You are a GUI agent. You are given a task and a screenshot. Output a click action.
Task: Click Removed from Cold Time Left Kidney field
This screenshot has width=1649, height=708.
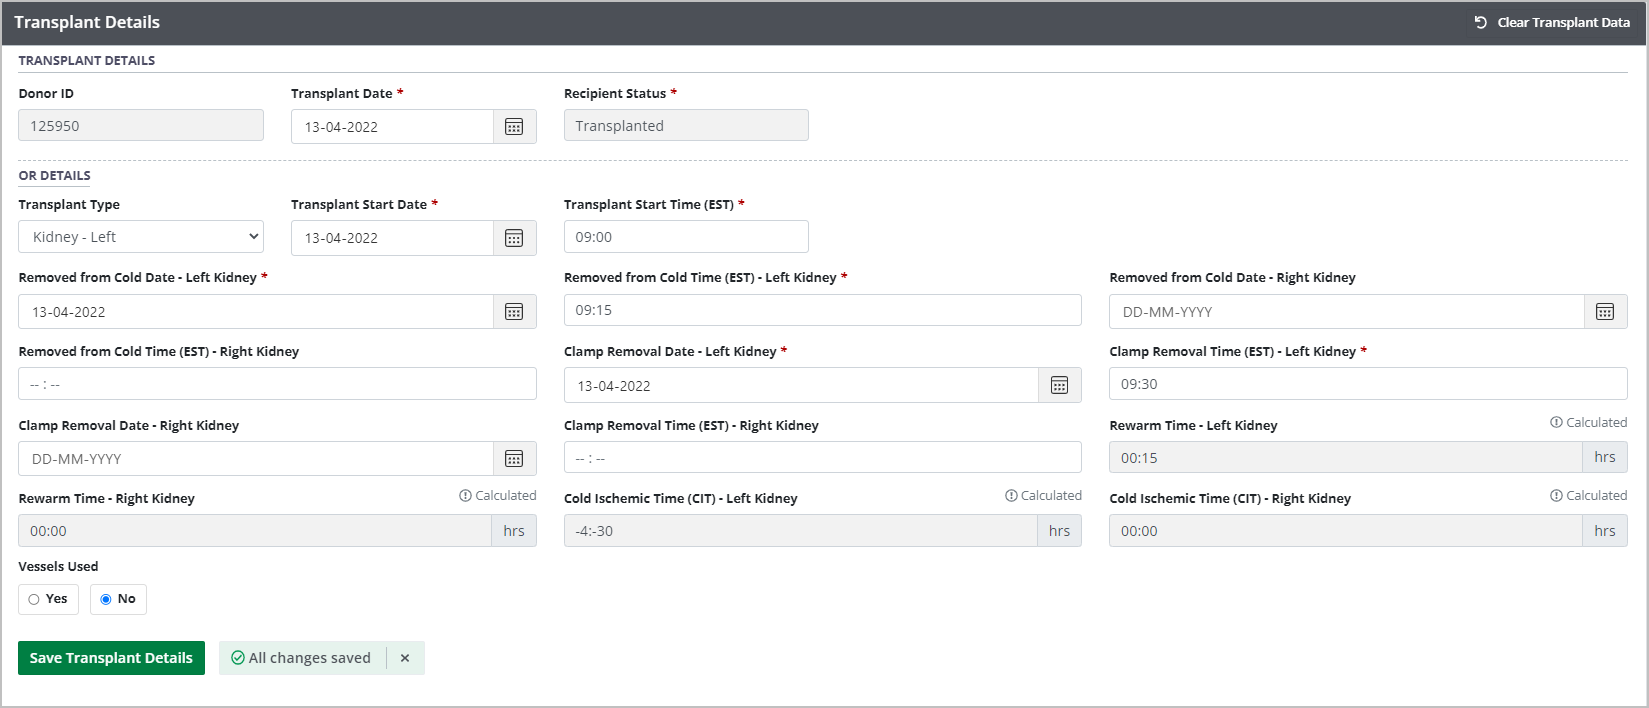pos(822,310)
